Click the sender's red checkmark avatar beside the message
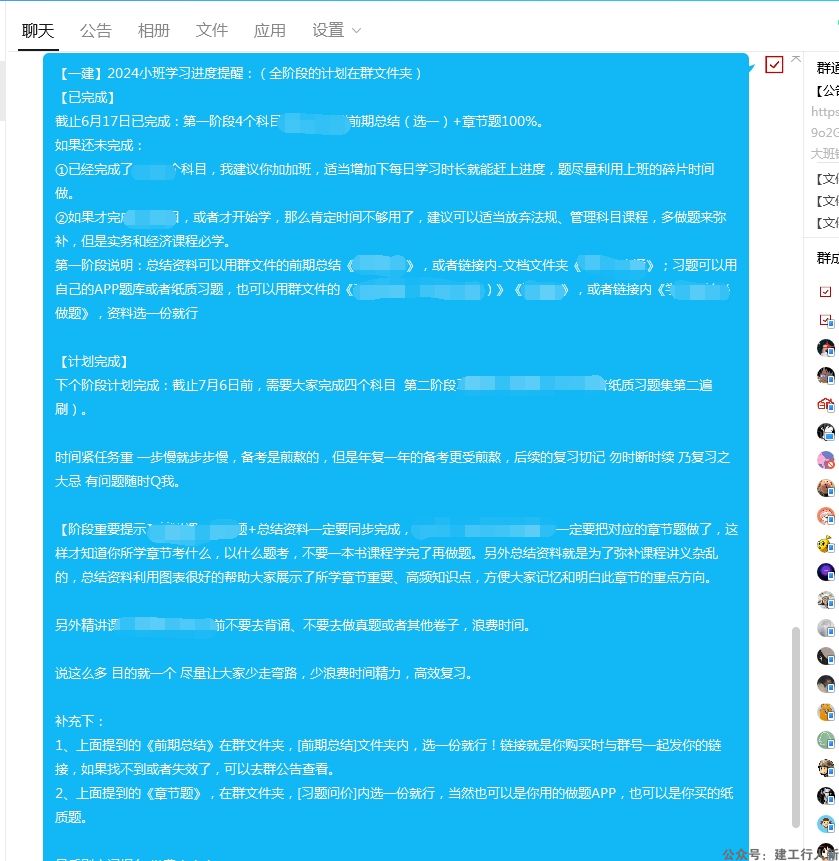This screenshot has width=839, height=861. click(x=774, y=65)
